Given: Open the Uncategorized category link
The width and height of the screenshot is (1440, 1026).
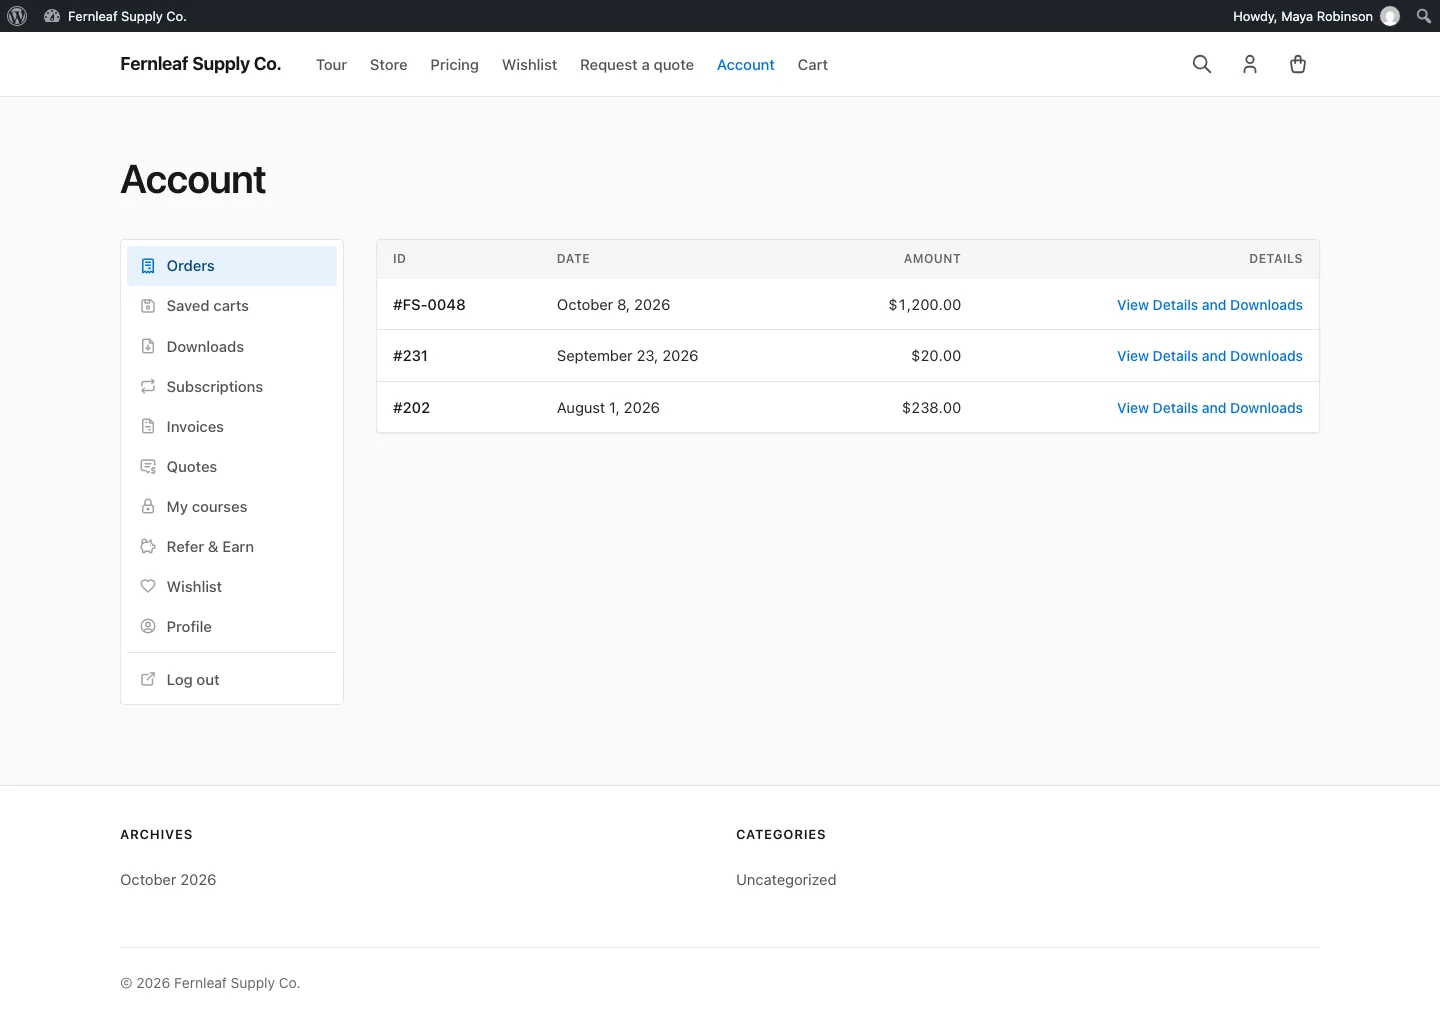Looking at the screenshot, I should point(786,880).
